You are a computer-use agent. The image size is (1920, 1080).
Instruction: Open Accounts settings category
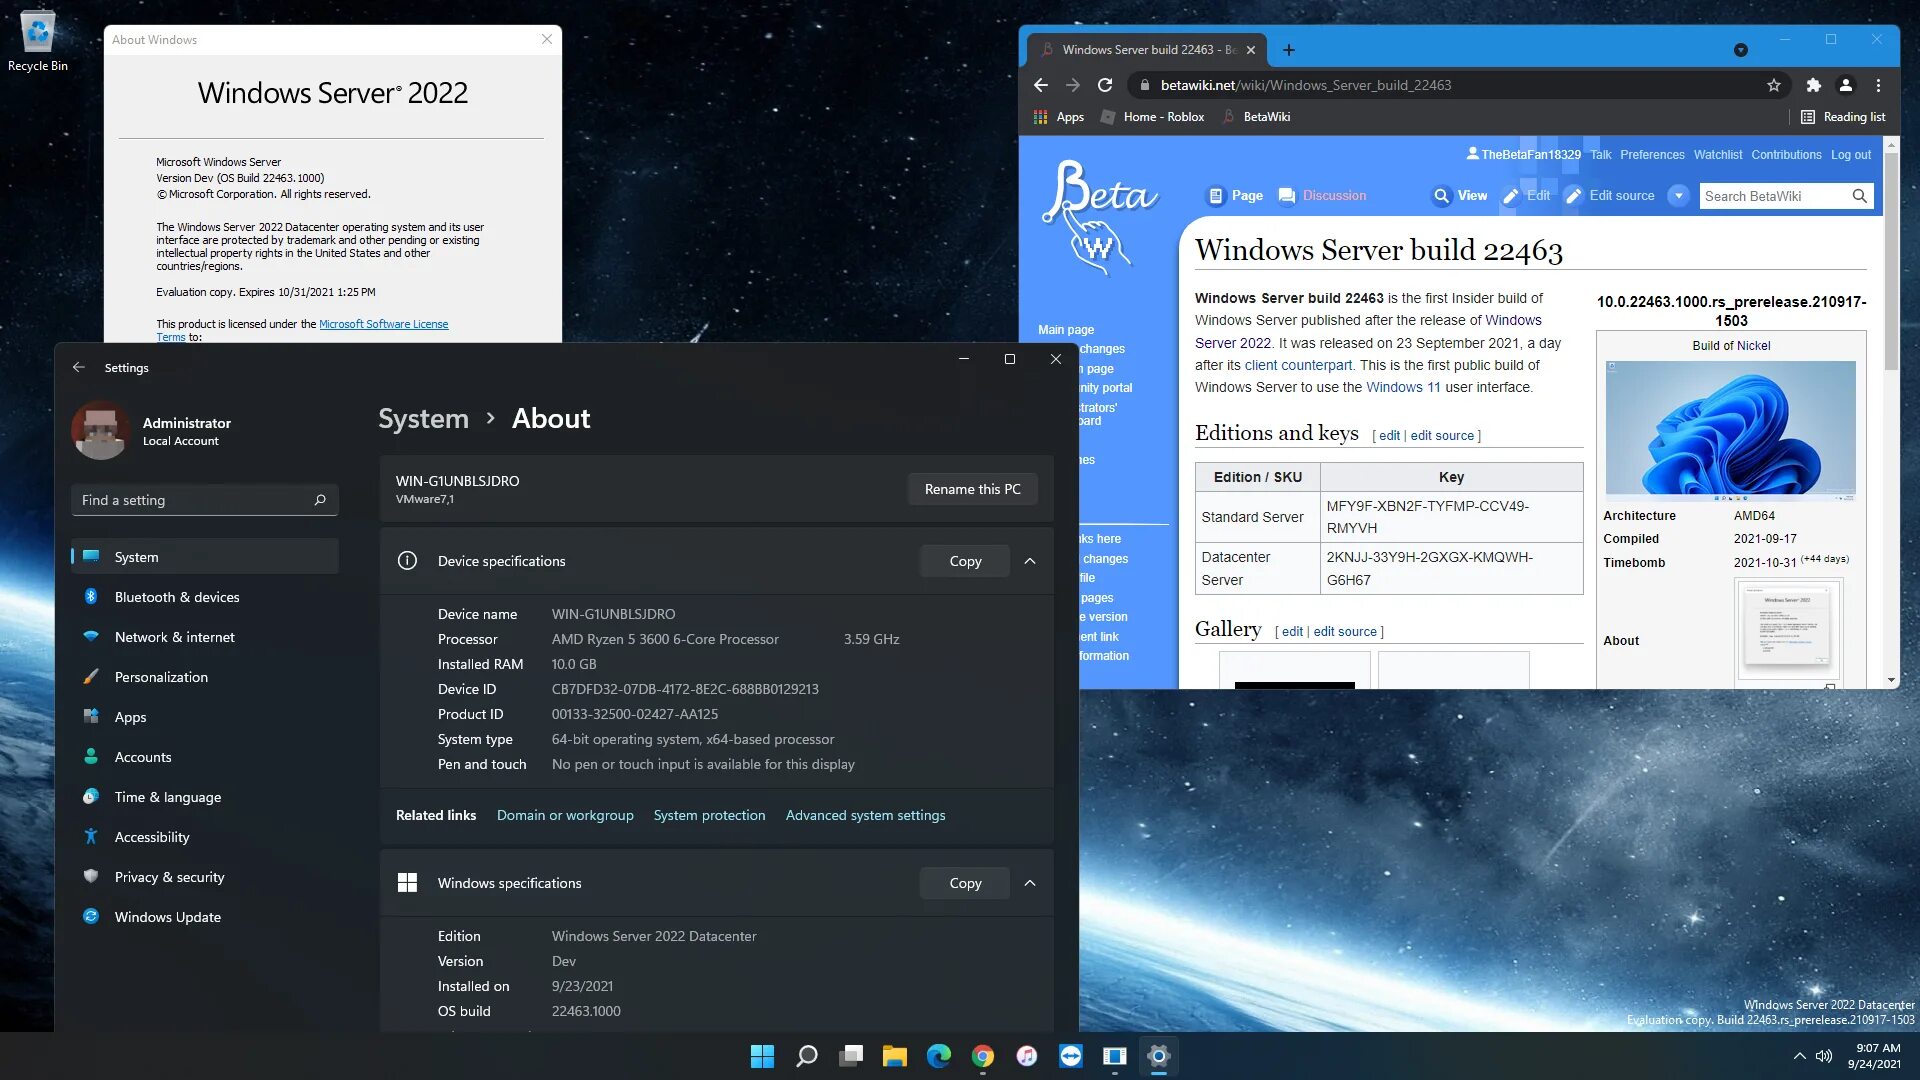pyautogui.click(x=205, y=757)
